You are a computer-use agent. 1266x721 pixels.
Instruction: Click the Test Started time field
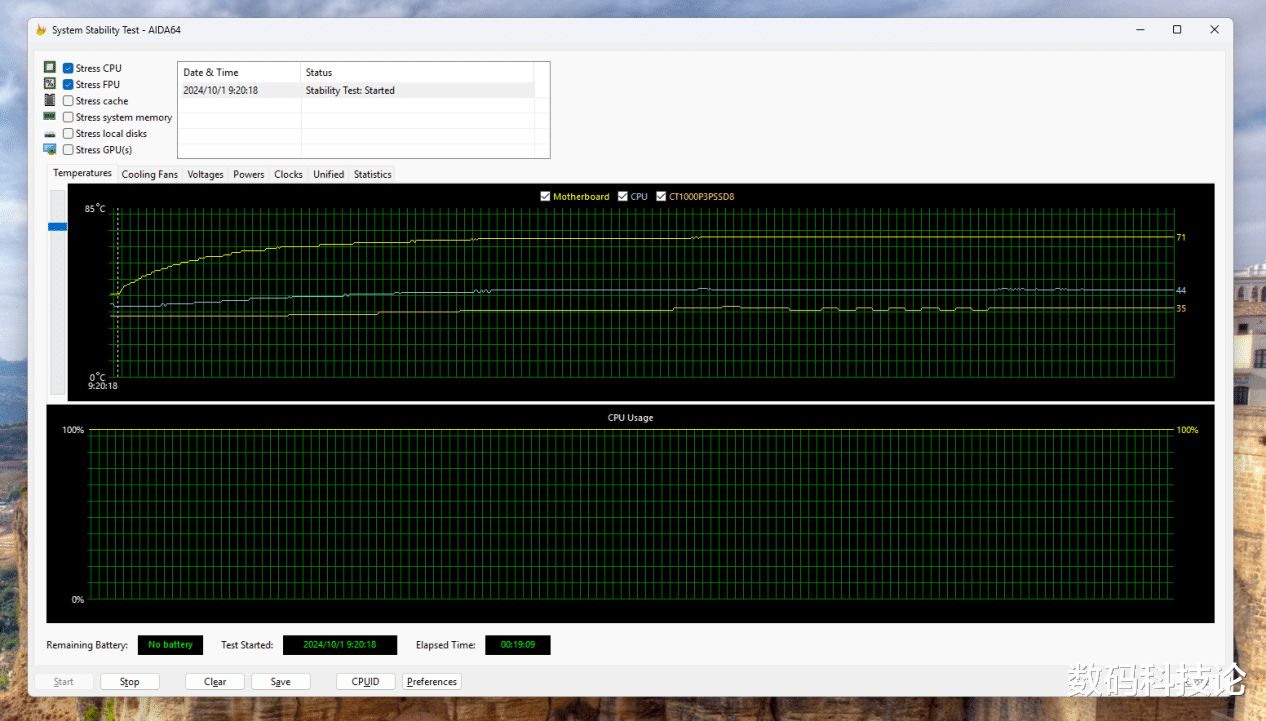coord(340,645)
